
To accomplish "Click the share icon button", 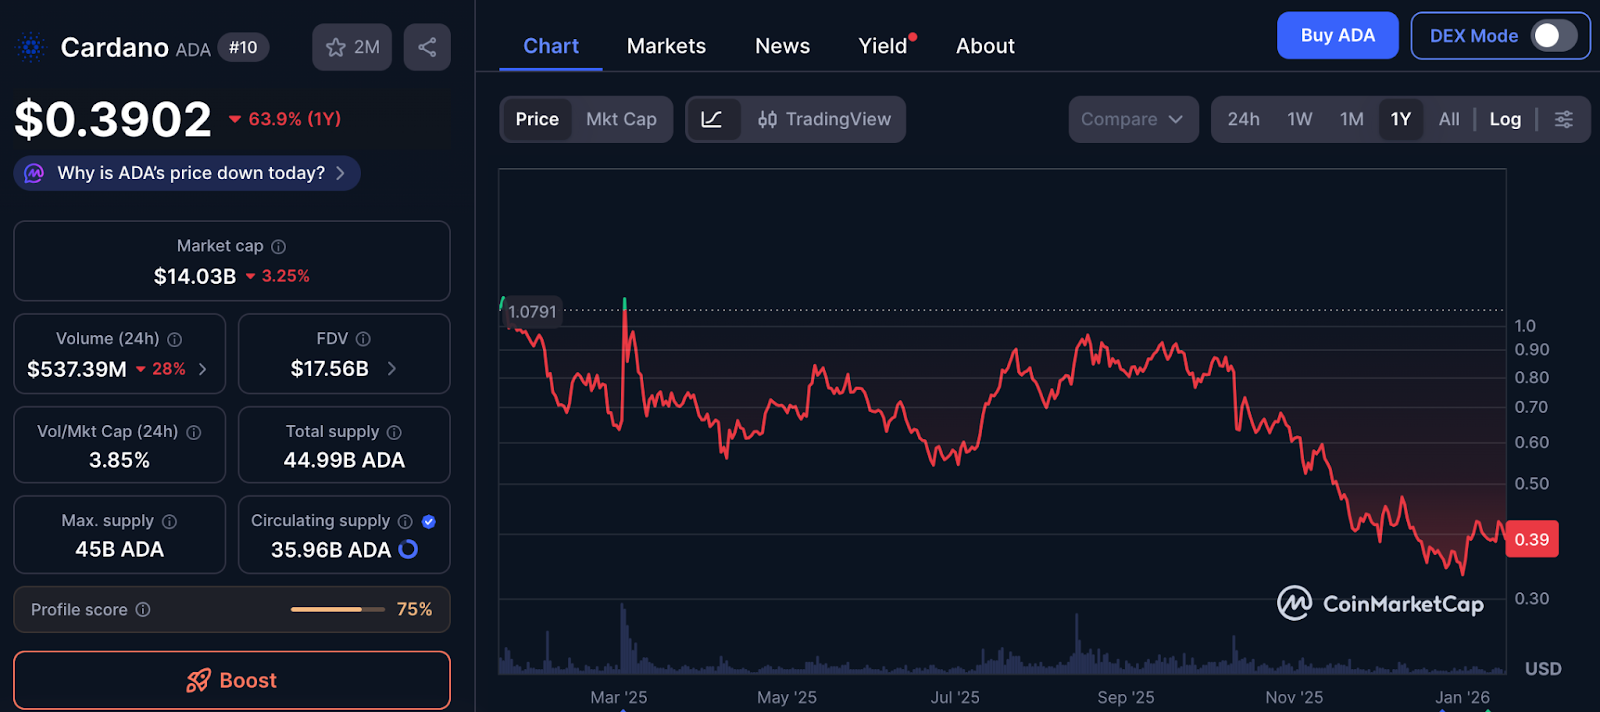I will tap(427, 47).
